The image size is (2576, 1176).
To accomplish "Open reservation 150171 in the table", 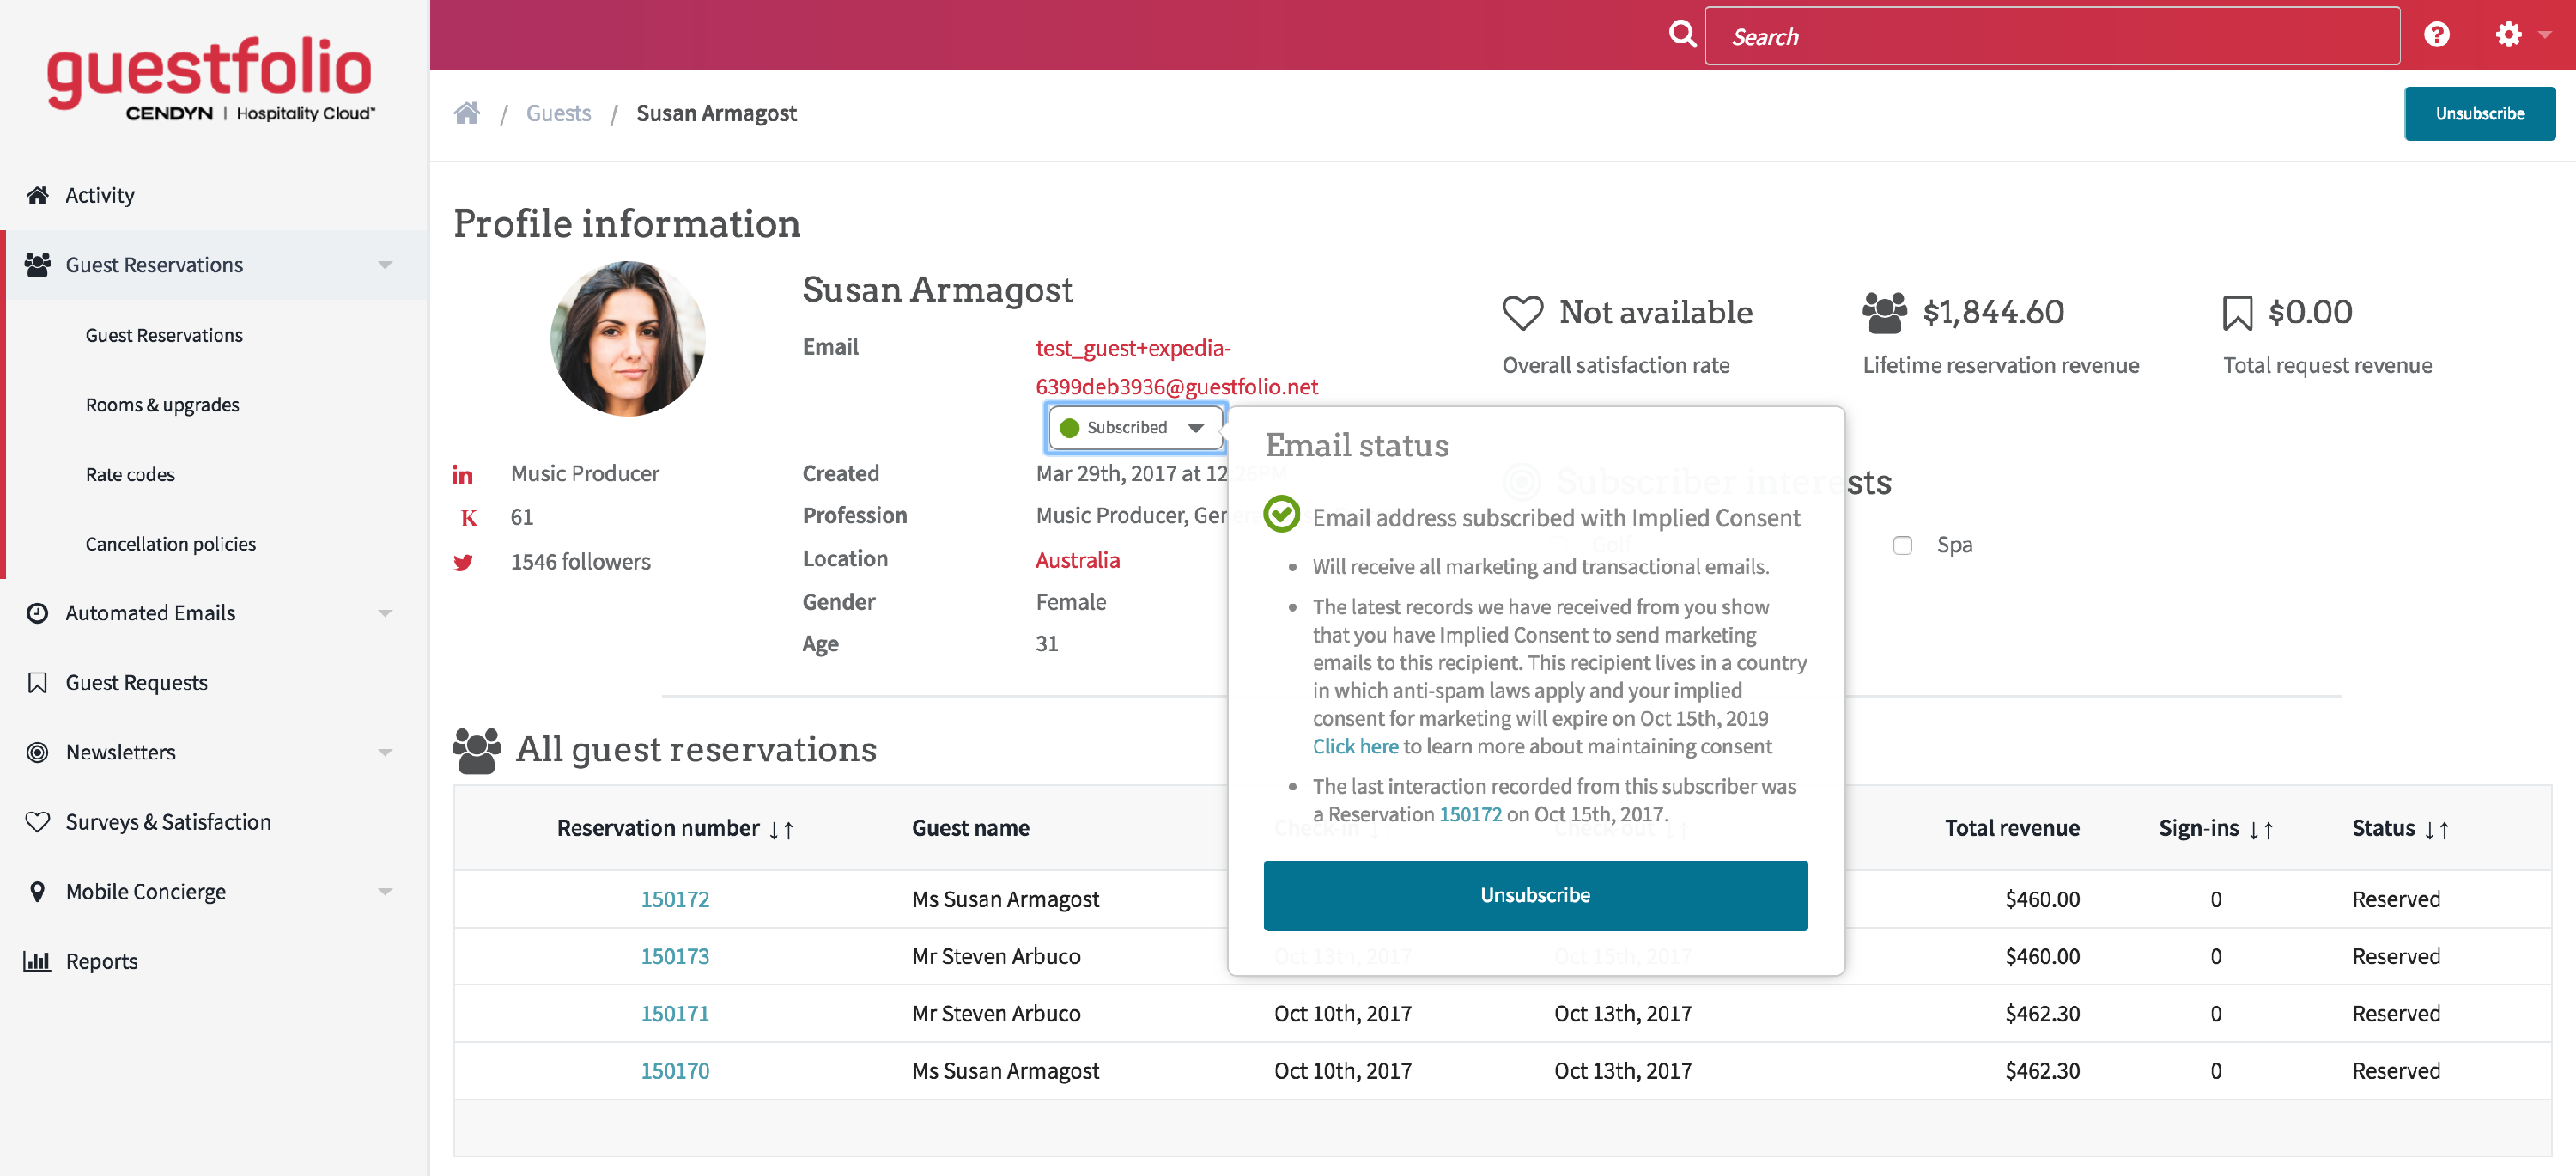I will 675,1014.
